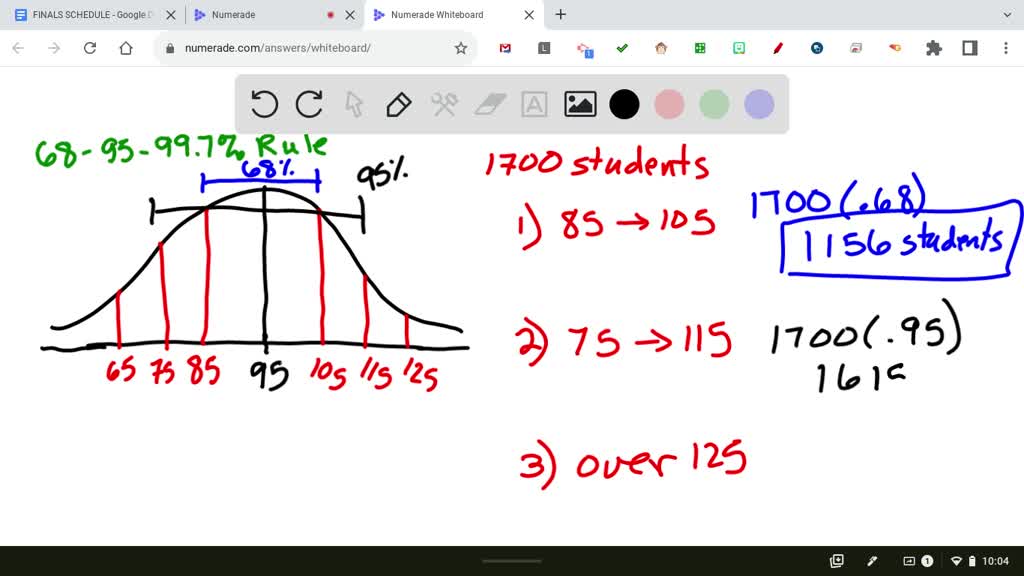Select the pointer/selection tool

pyautogui.click(x=354, y=105)
